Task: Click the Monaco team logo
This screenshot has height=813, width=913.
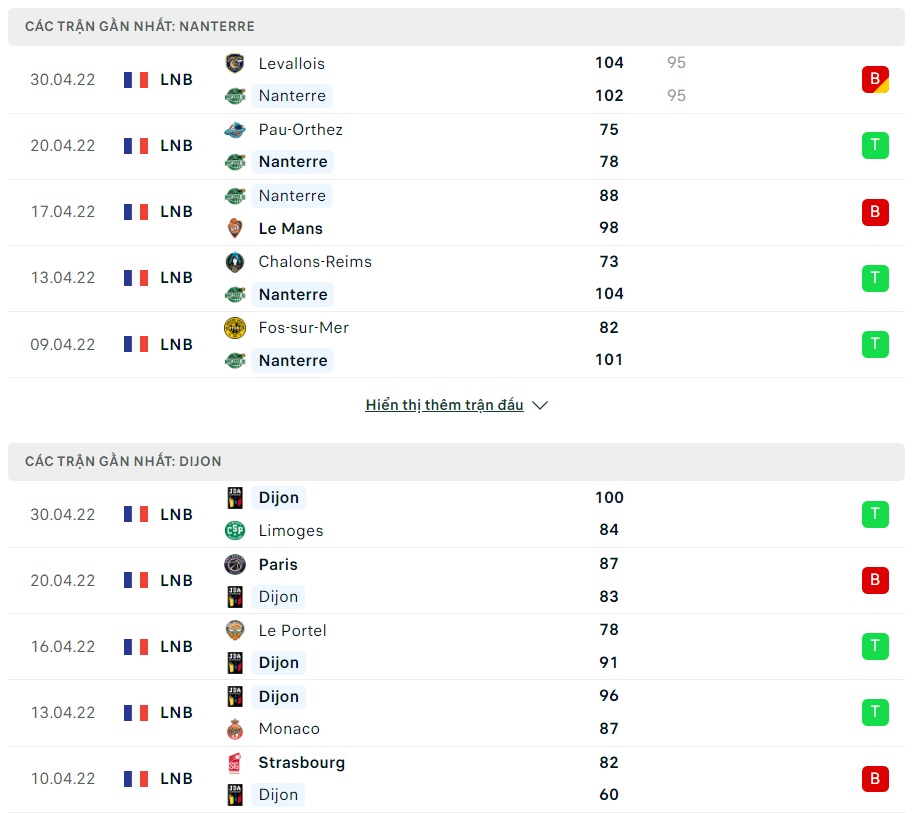Action: pyautogui.click(x=235, y=728)
